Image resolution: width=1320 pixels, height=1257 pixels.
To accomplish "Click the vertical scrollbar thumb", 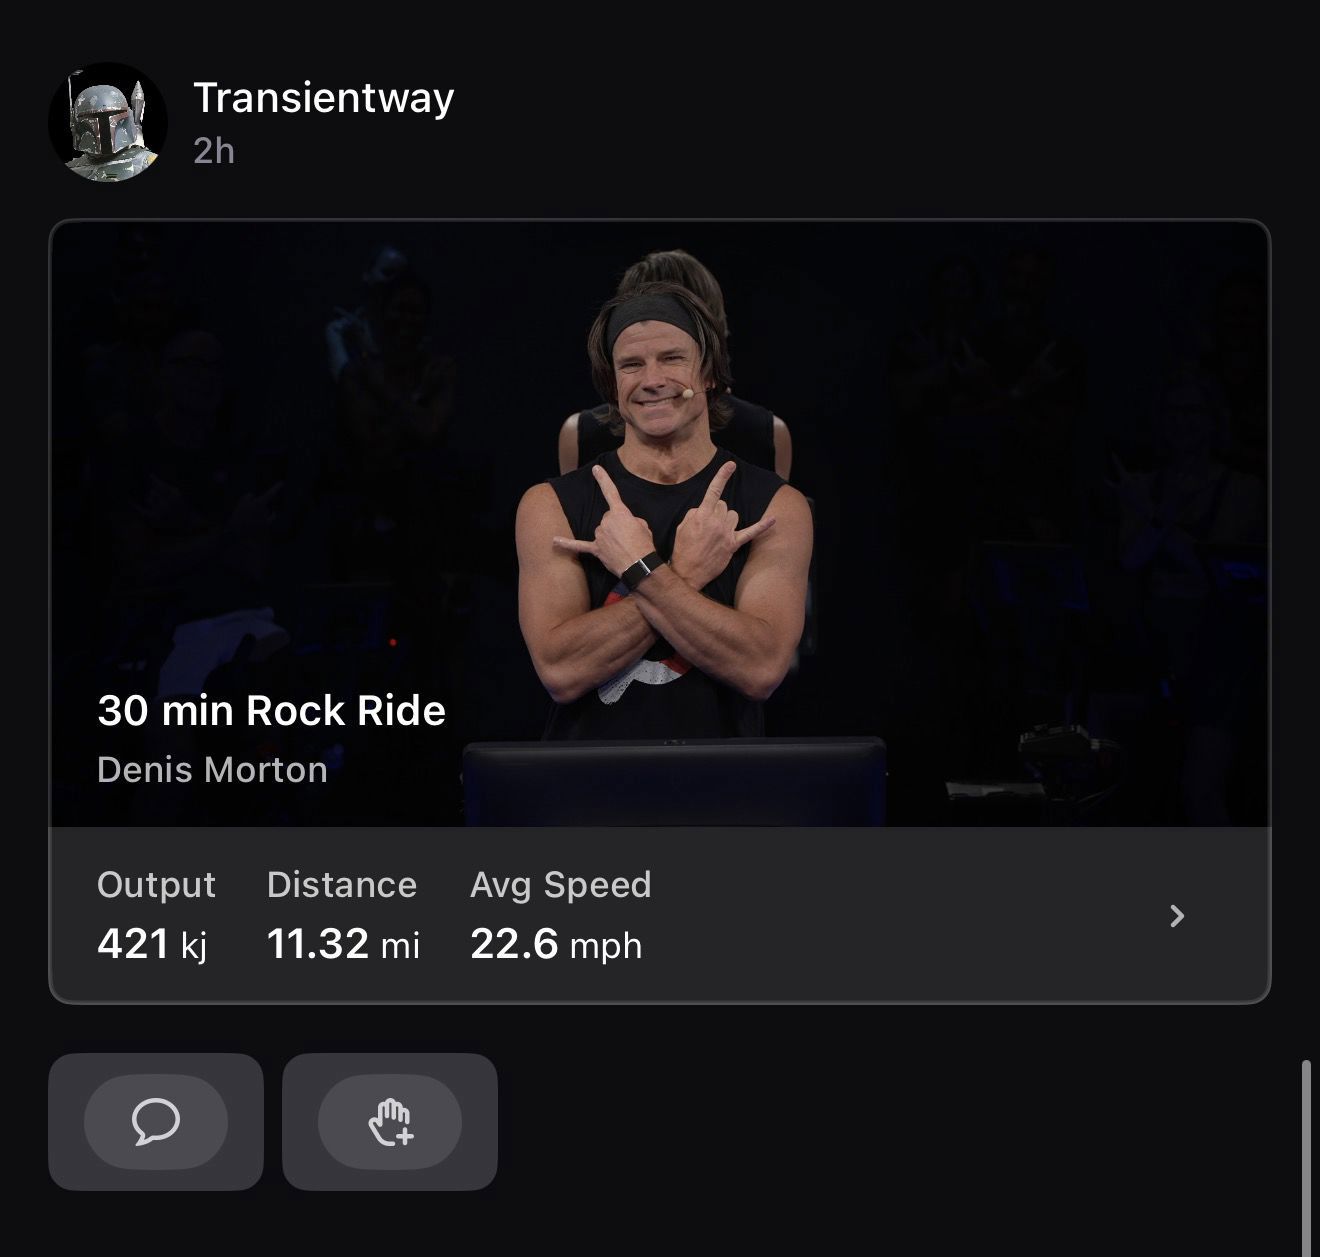I will coord(1306,1158).
